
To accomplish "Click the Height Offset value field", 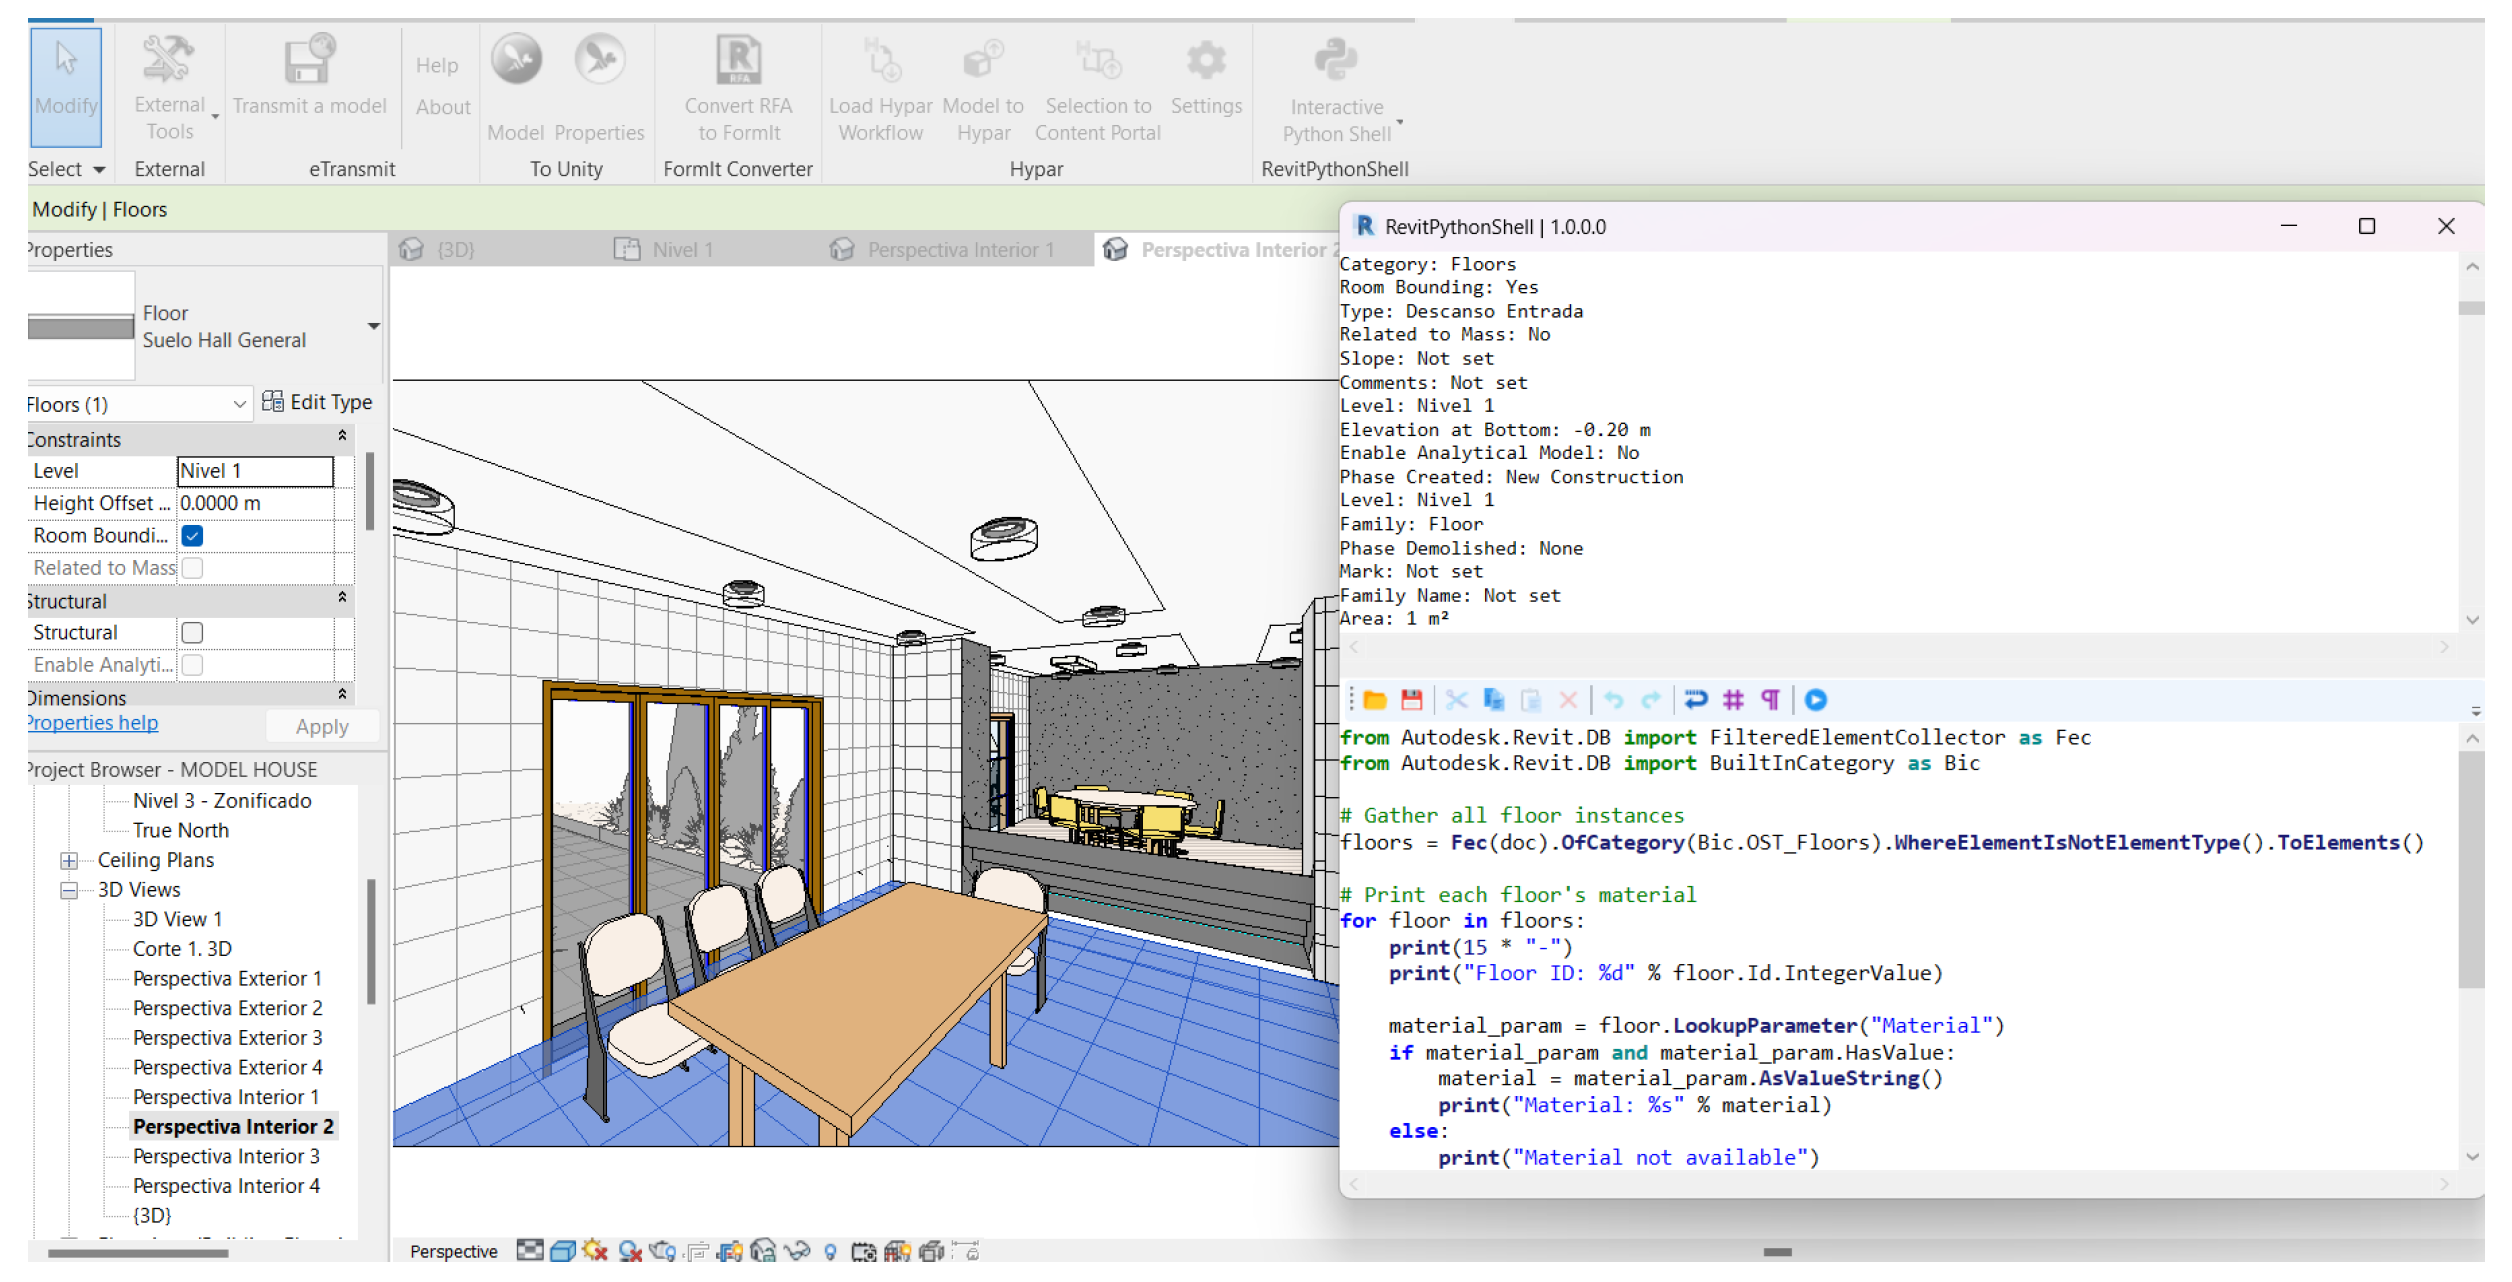I will click(x=255, y=503).
